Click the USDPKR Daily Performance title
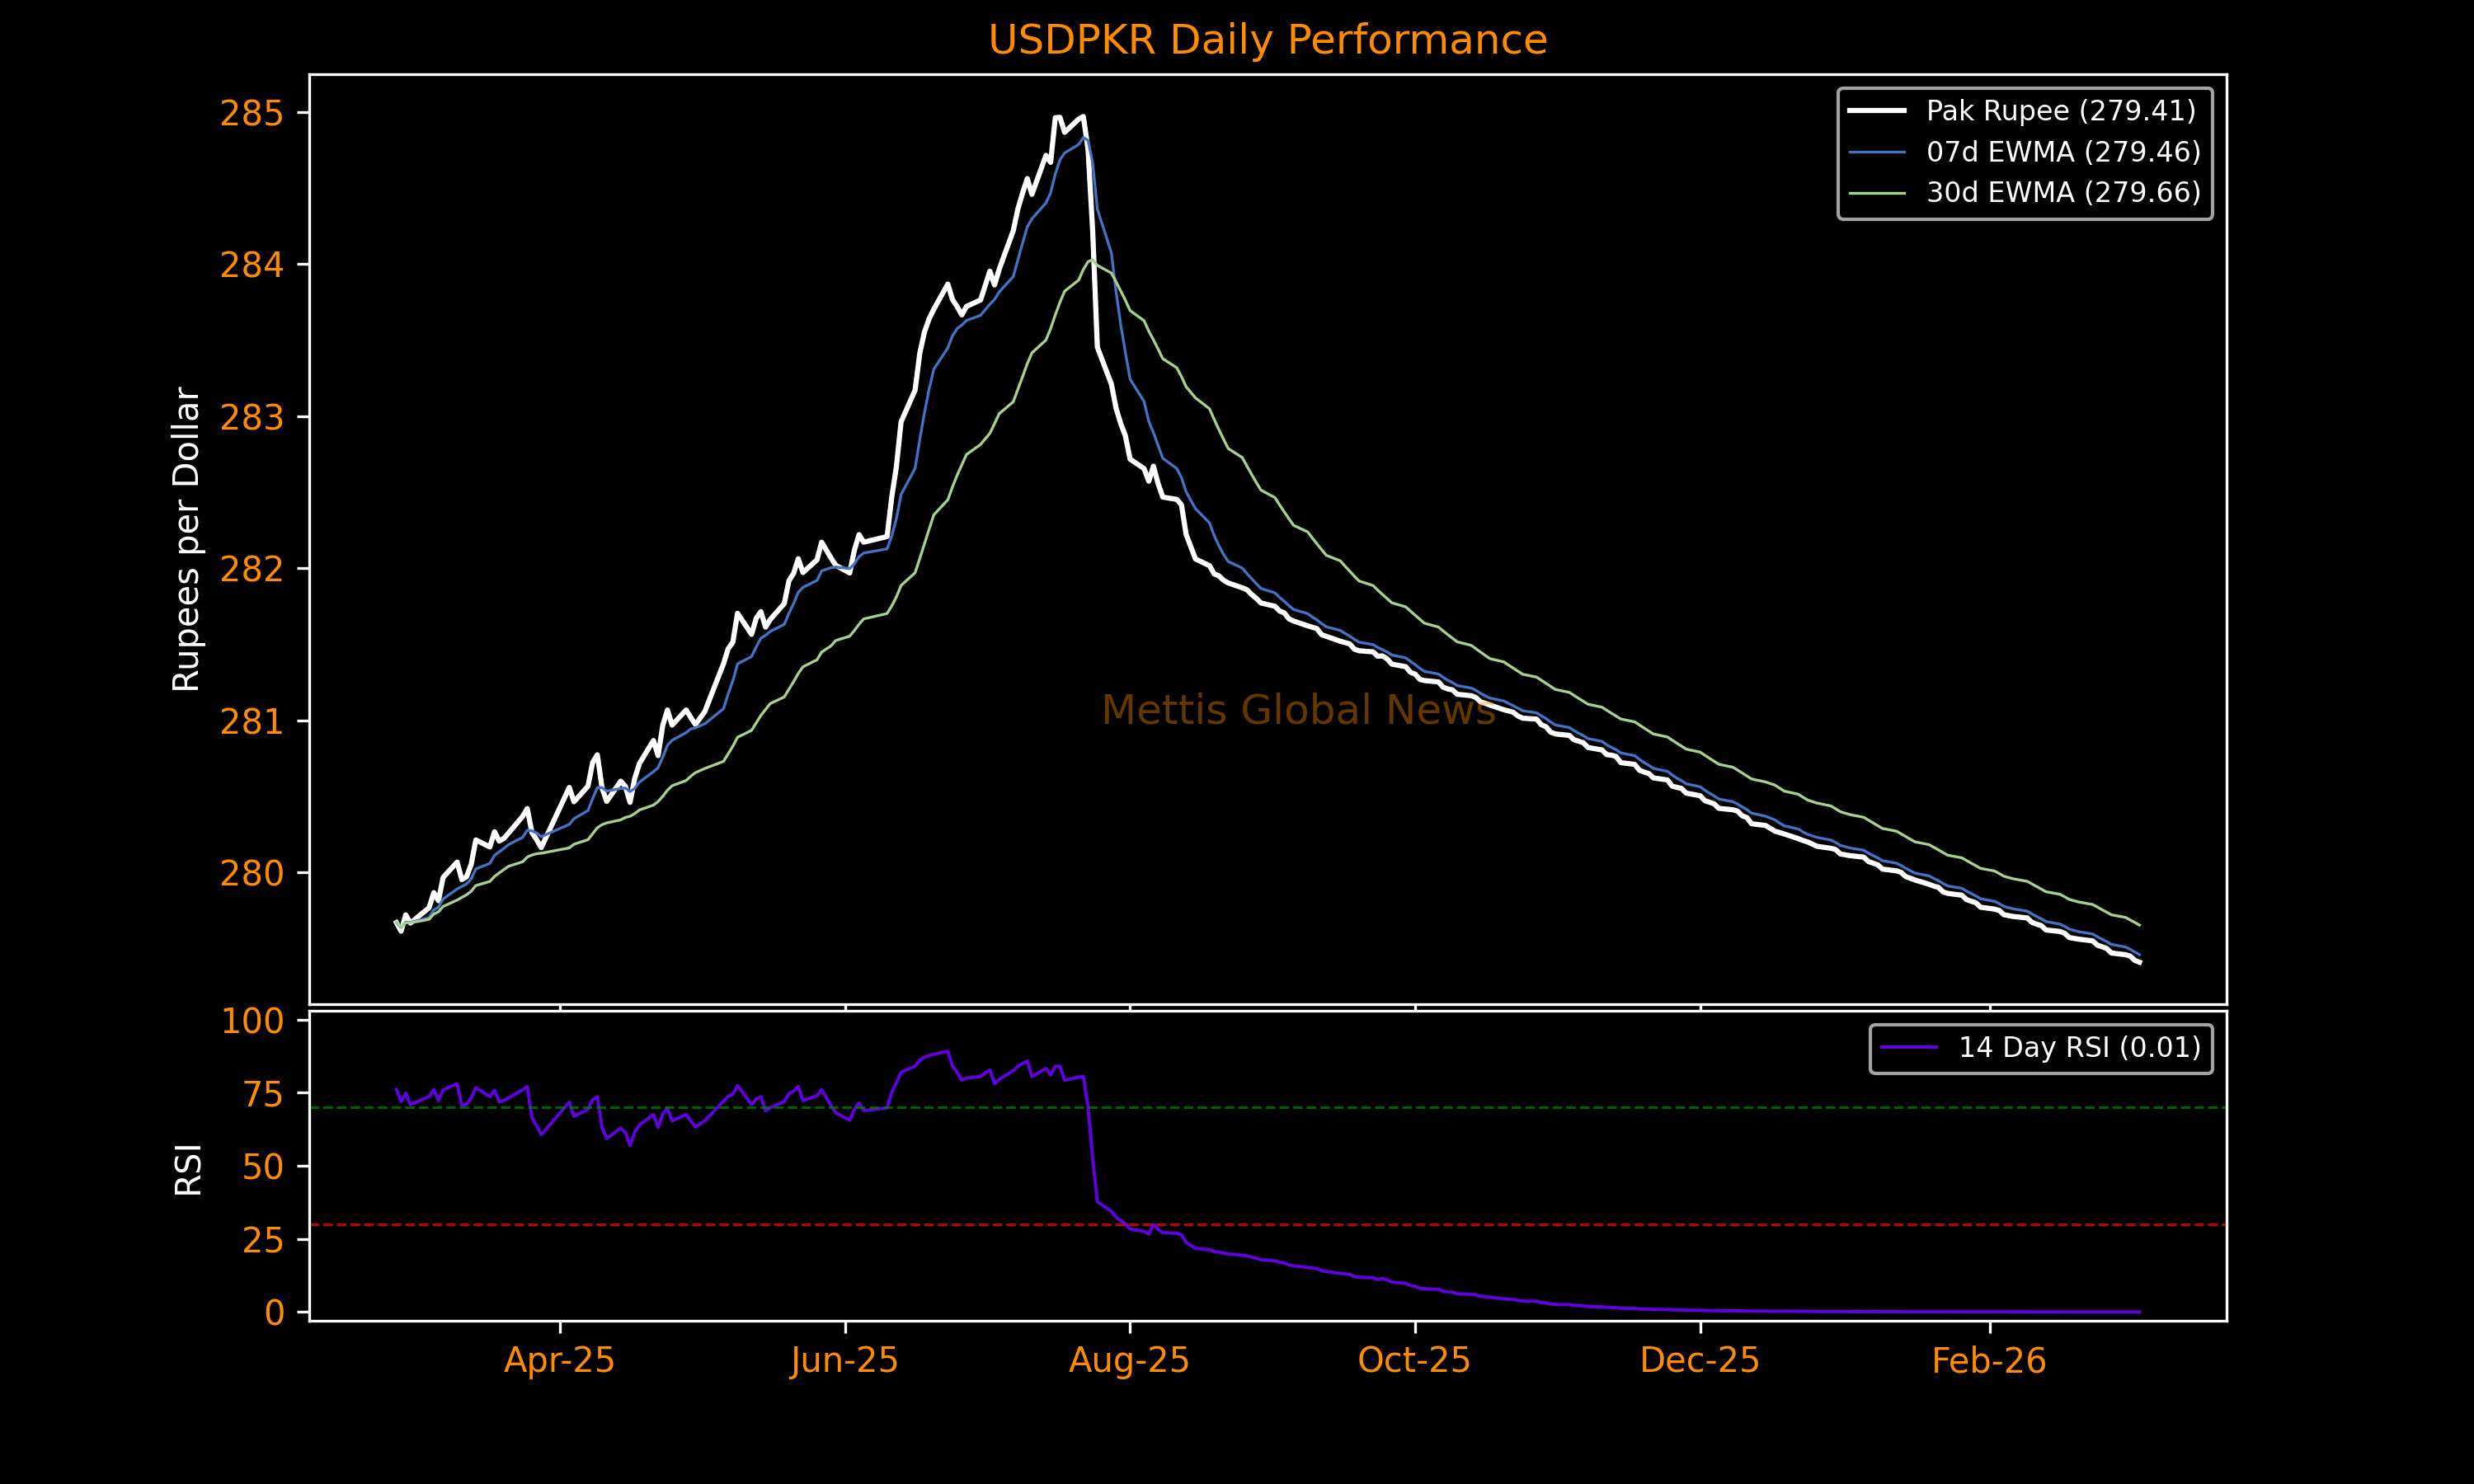The height and width of the screenshot is (1484, 2474). [1267, 41]
